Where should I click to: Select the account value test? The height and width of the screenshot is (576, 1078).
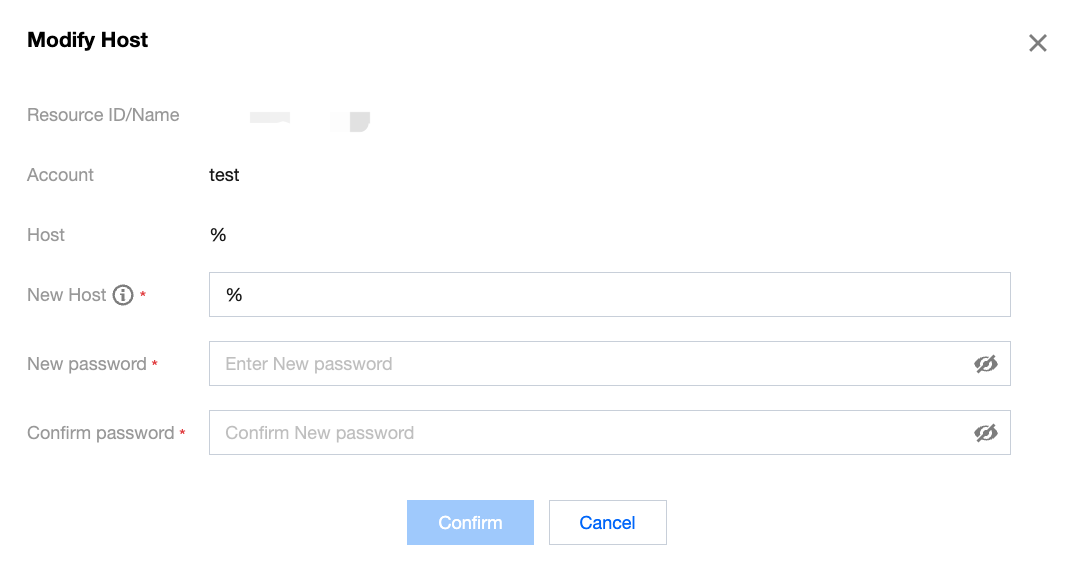pos(224,175)
